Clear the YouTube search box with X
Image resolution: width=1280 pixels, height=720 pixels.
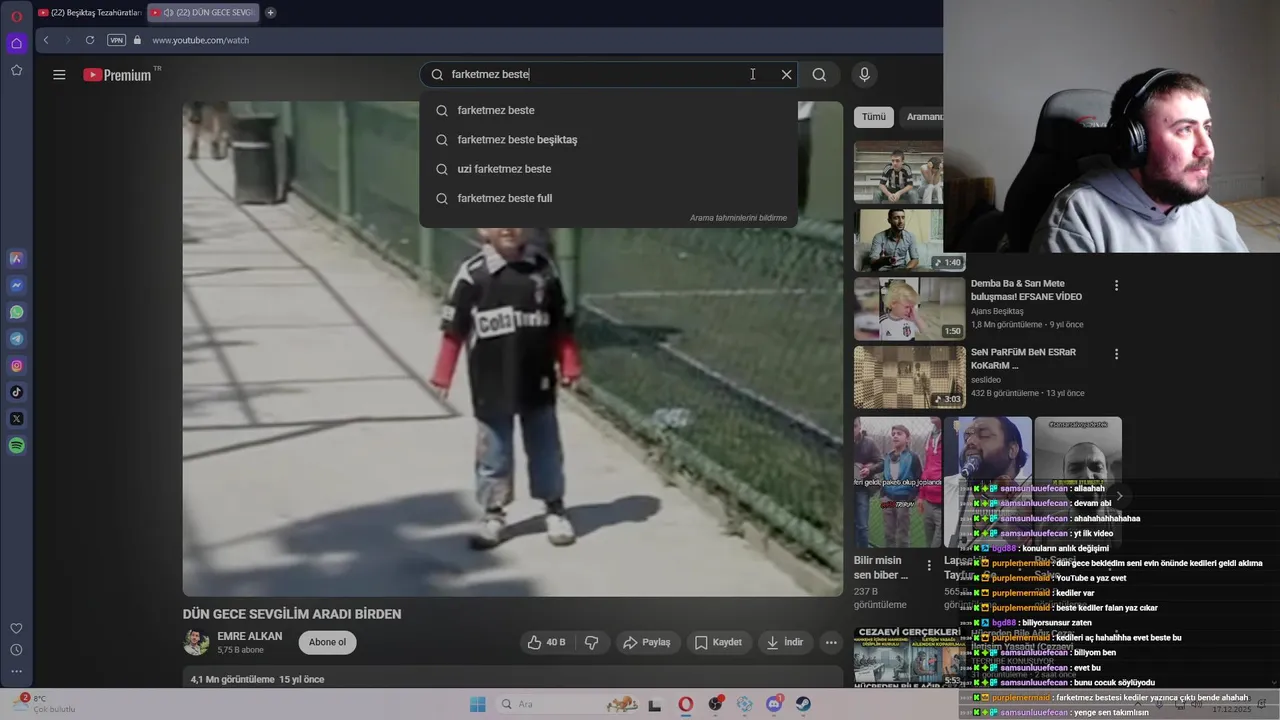point(787,74)
